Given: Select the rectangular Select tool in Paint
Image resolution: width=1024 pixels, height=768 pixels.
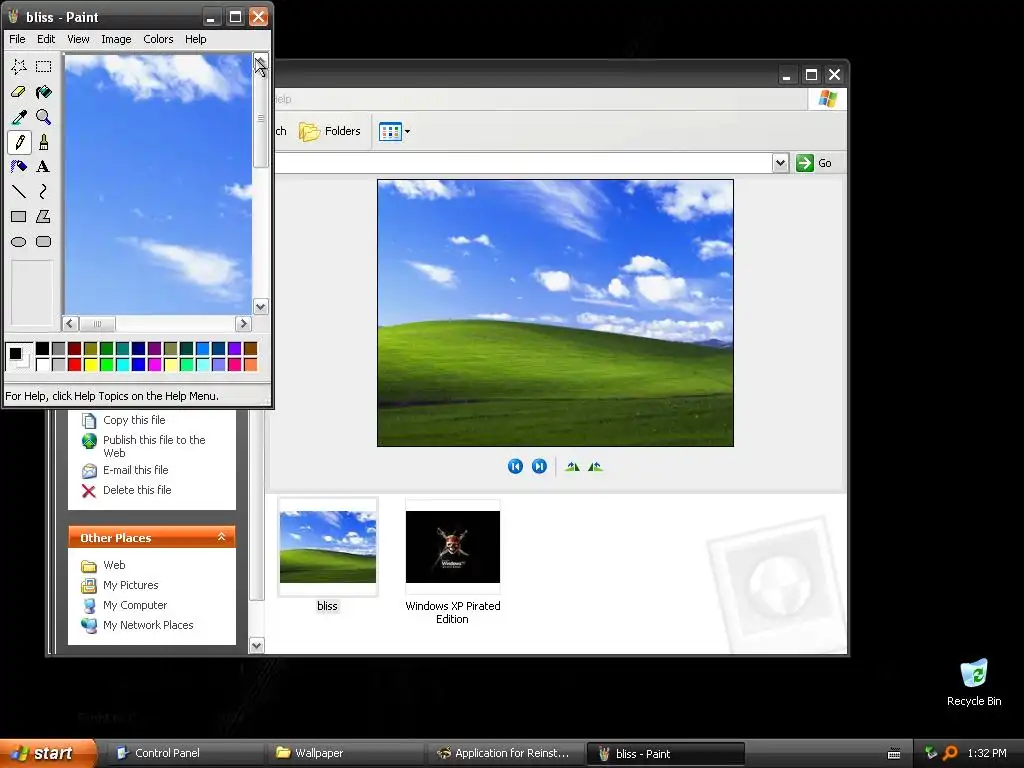Looking at the screenshot, I should [44, 67].
